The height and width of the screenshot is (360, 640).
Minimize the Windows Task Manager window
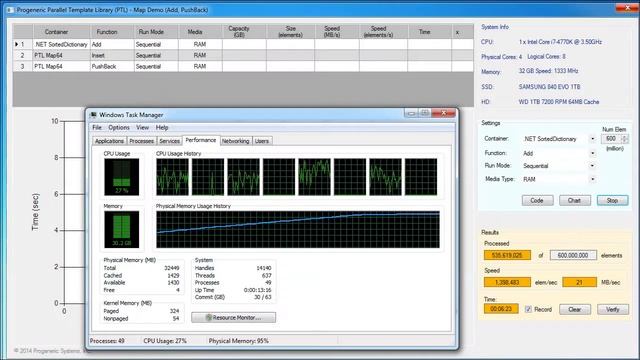tap(411, 113)
